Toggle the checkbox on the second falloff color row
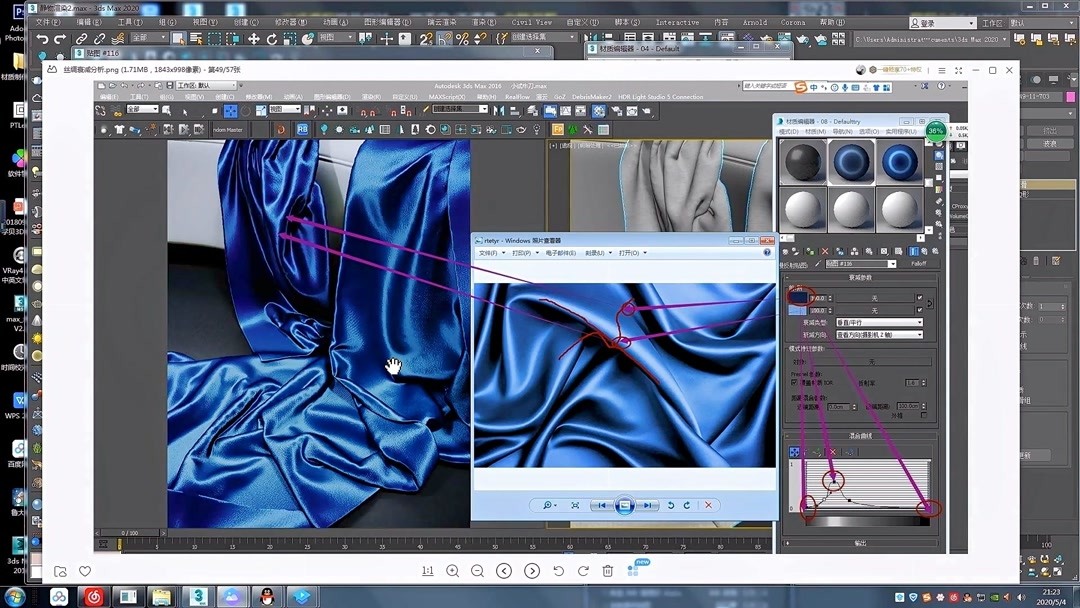Viewport: 1080px width, 608px height. click(x=919, y=309)
